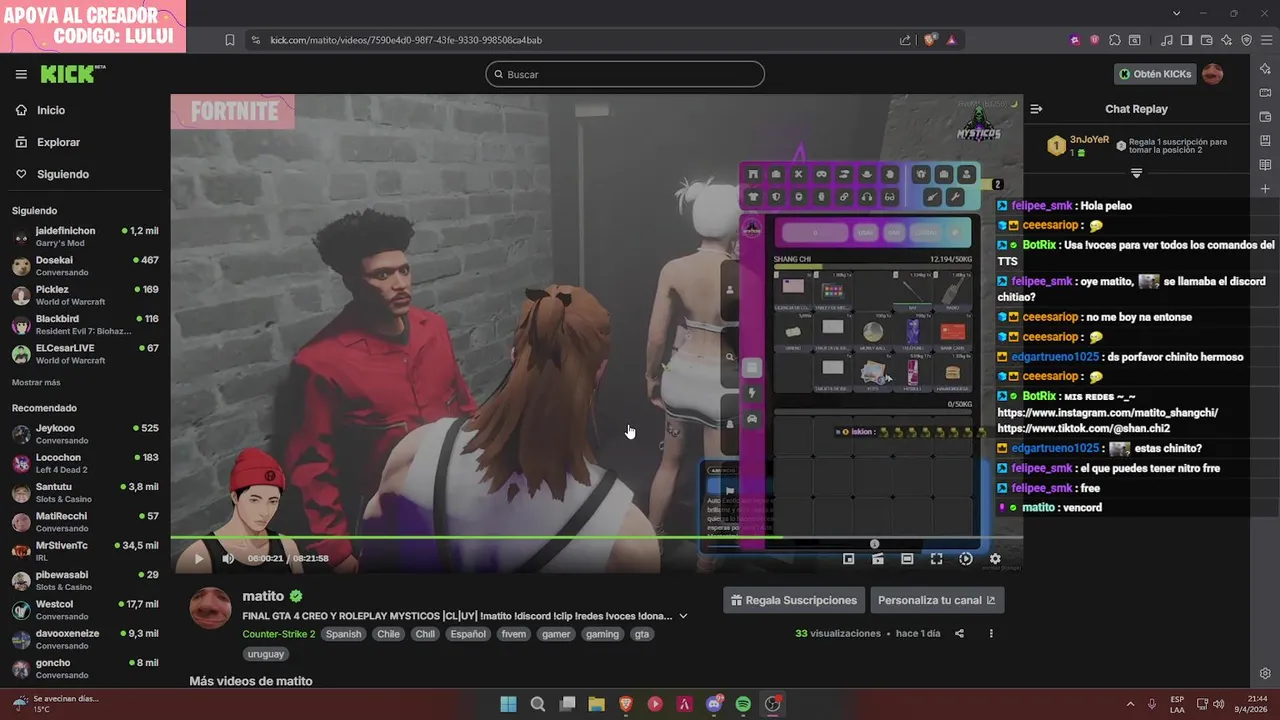Open Leo AI sparkle toolbar icon
Viewport: 1280px width, 720px height.
pos(1227,40)
